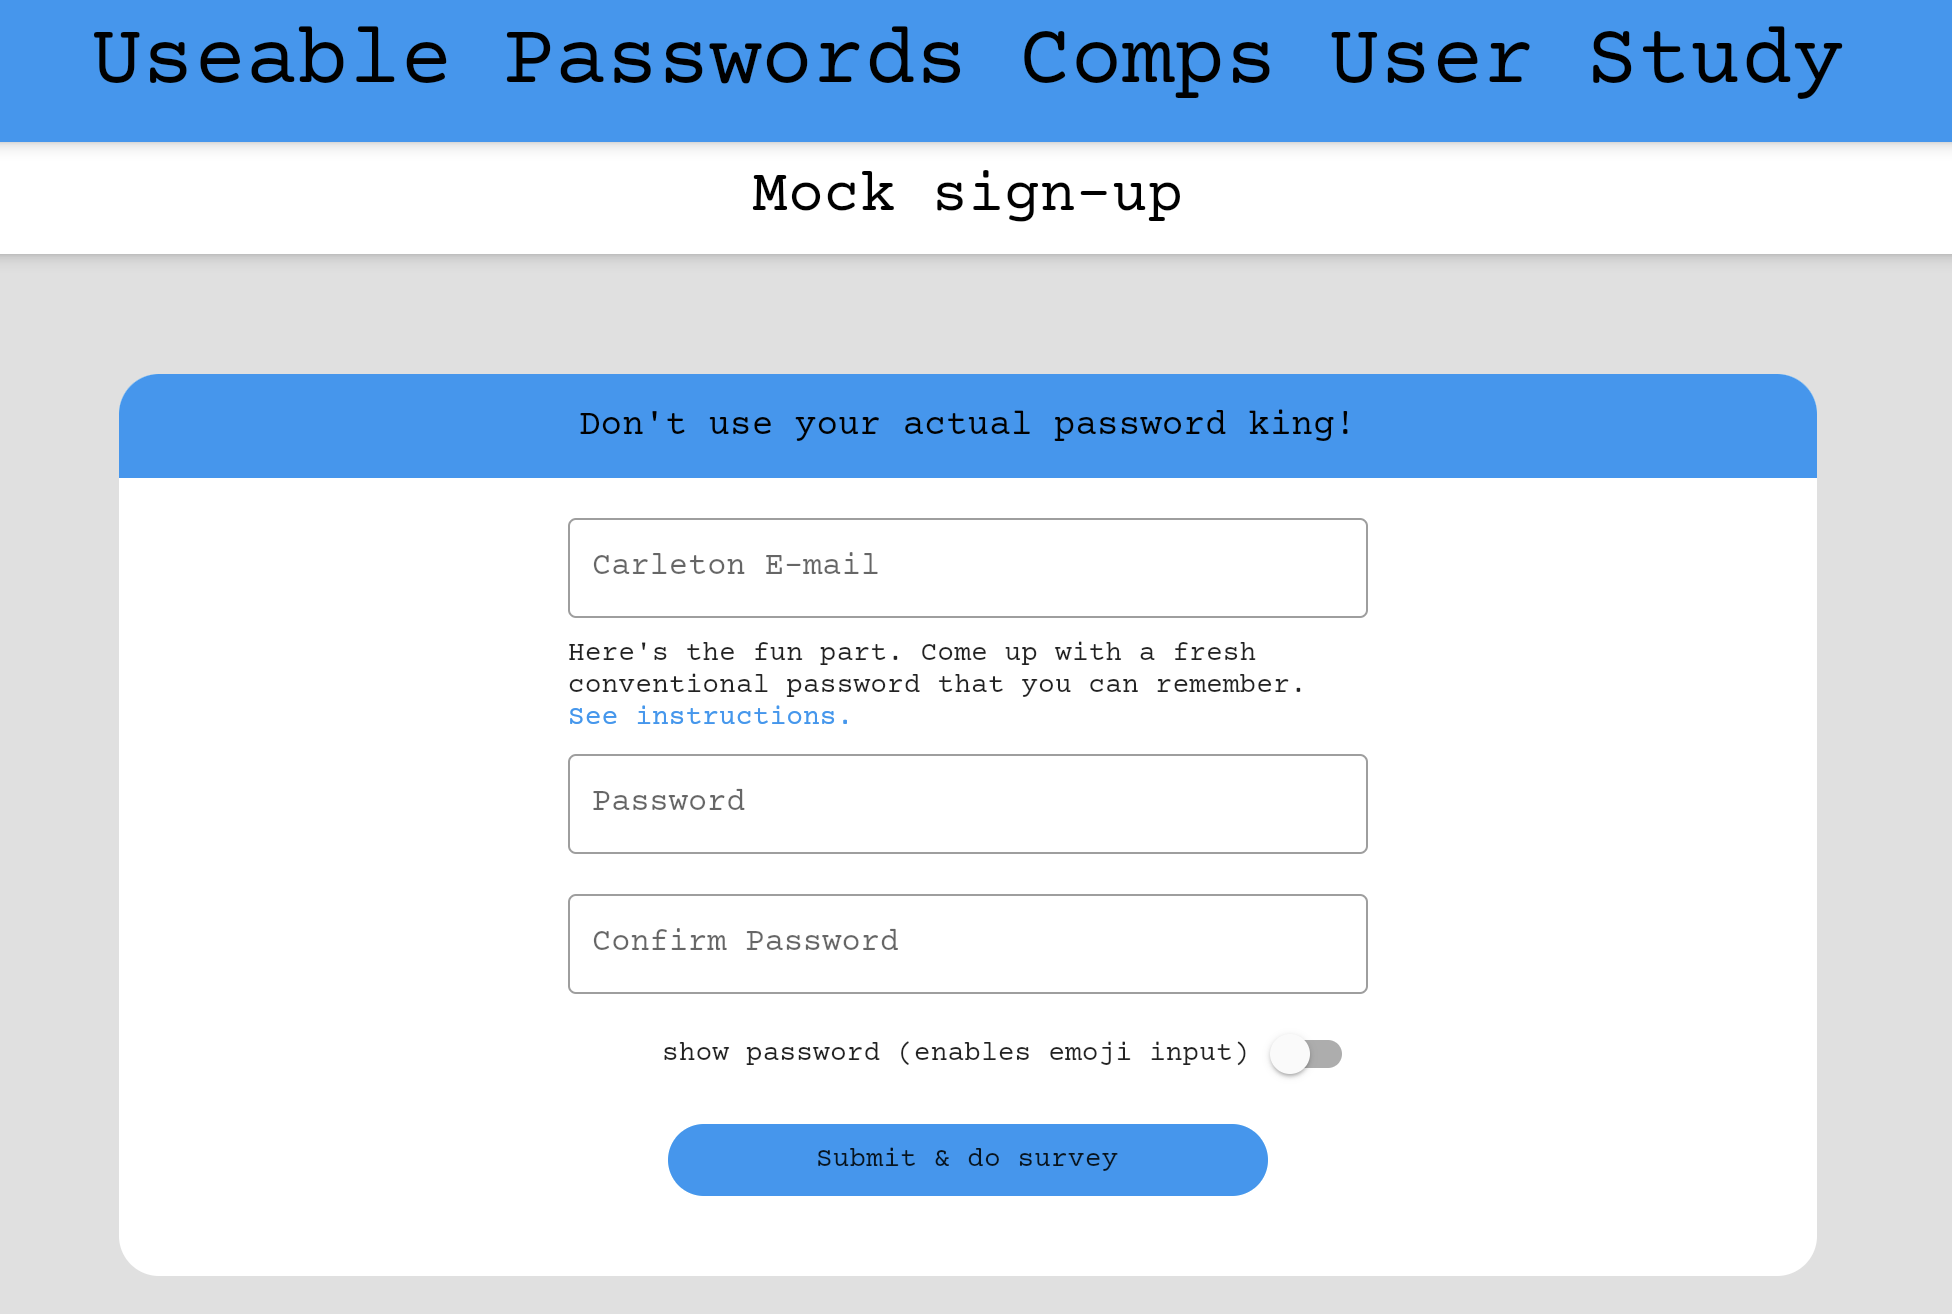
Task: Click the word "Study" in the page title
Action: coord(1715,58)
